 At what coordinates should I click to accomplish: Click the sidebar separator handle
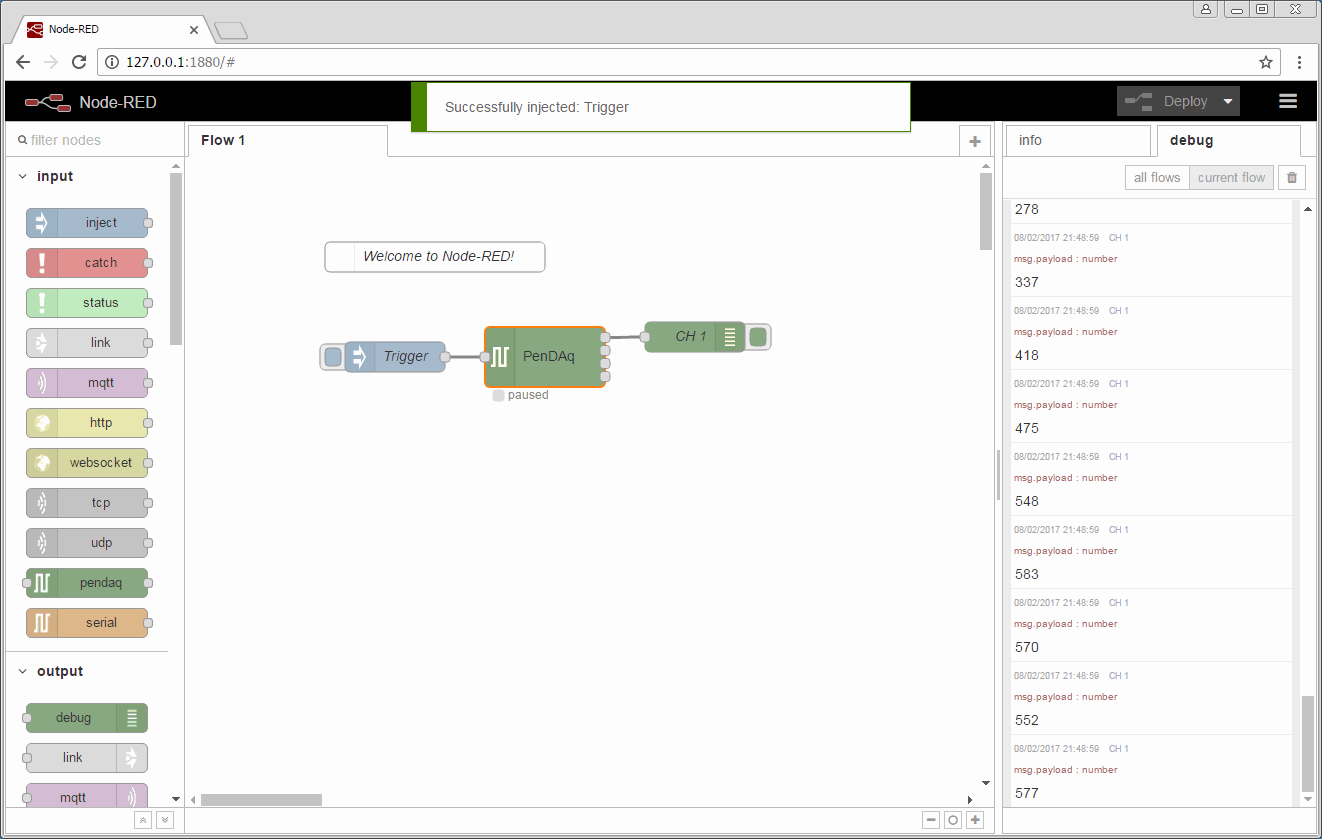pyautogui.click(x=998, y=475)
